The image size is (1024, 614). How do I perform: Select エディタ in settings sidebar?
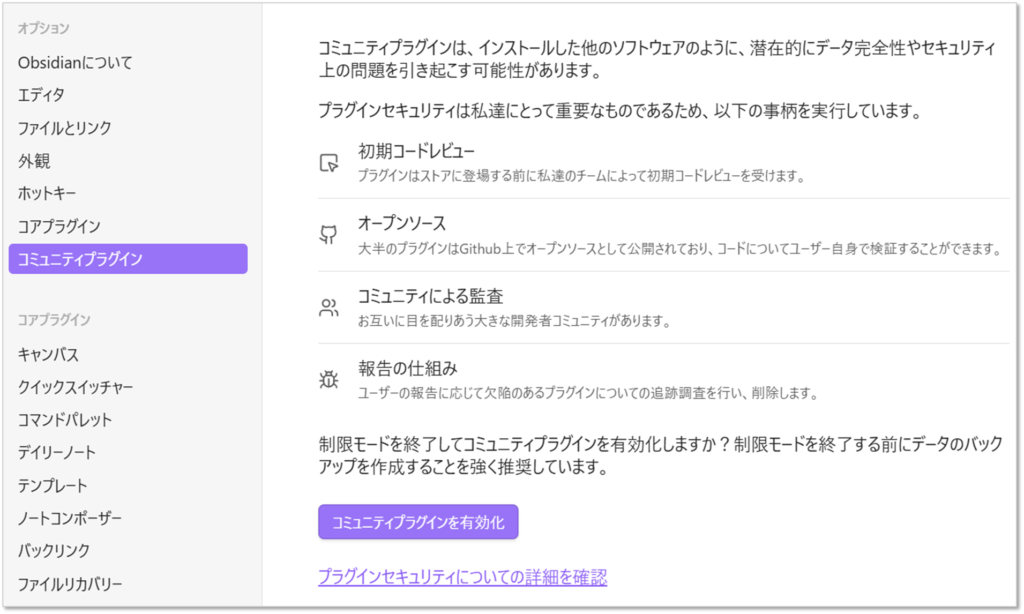pos(42,95)
